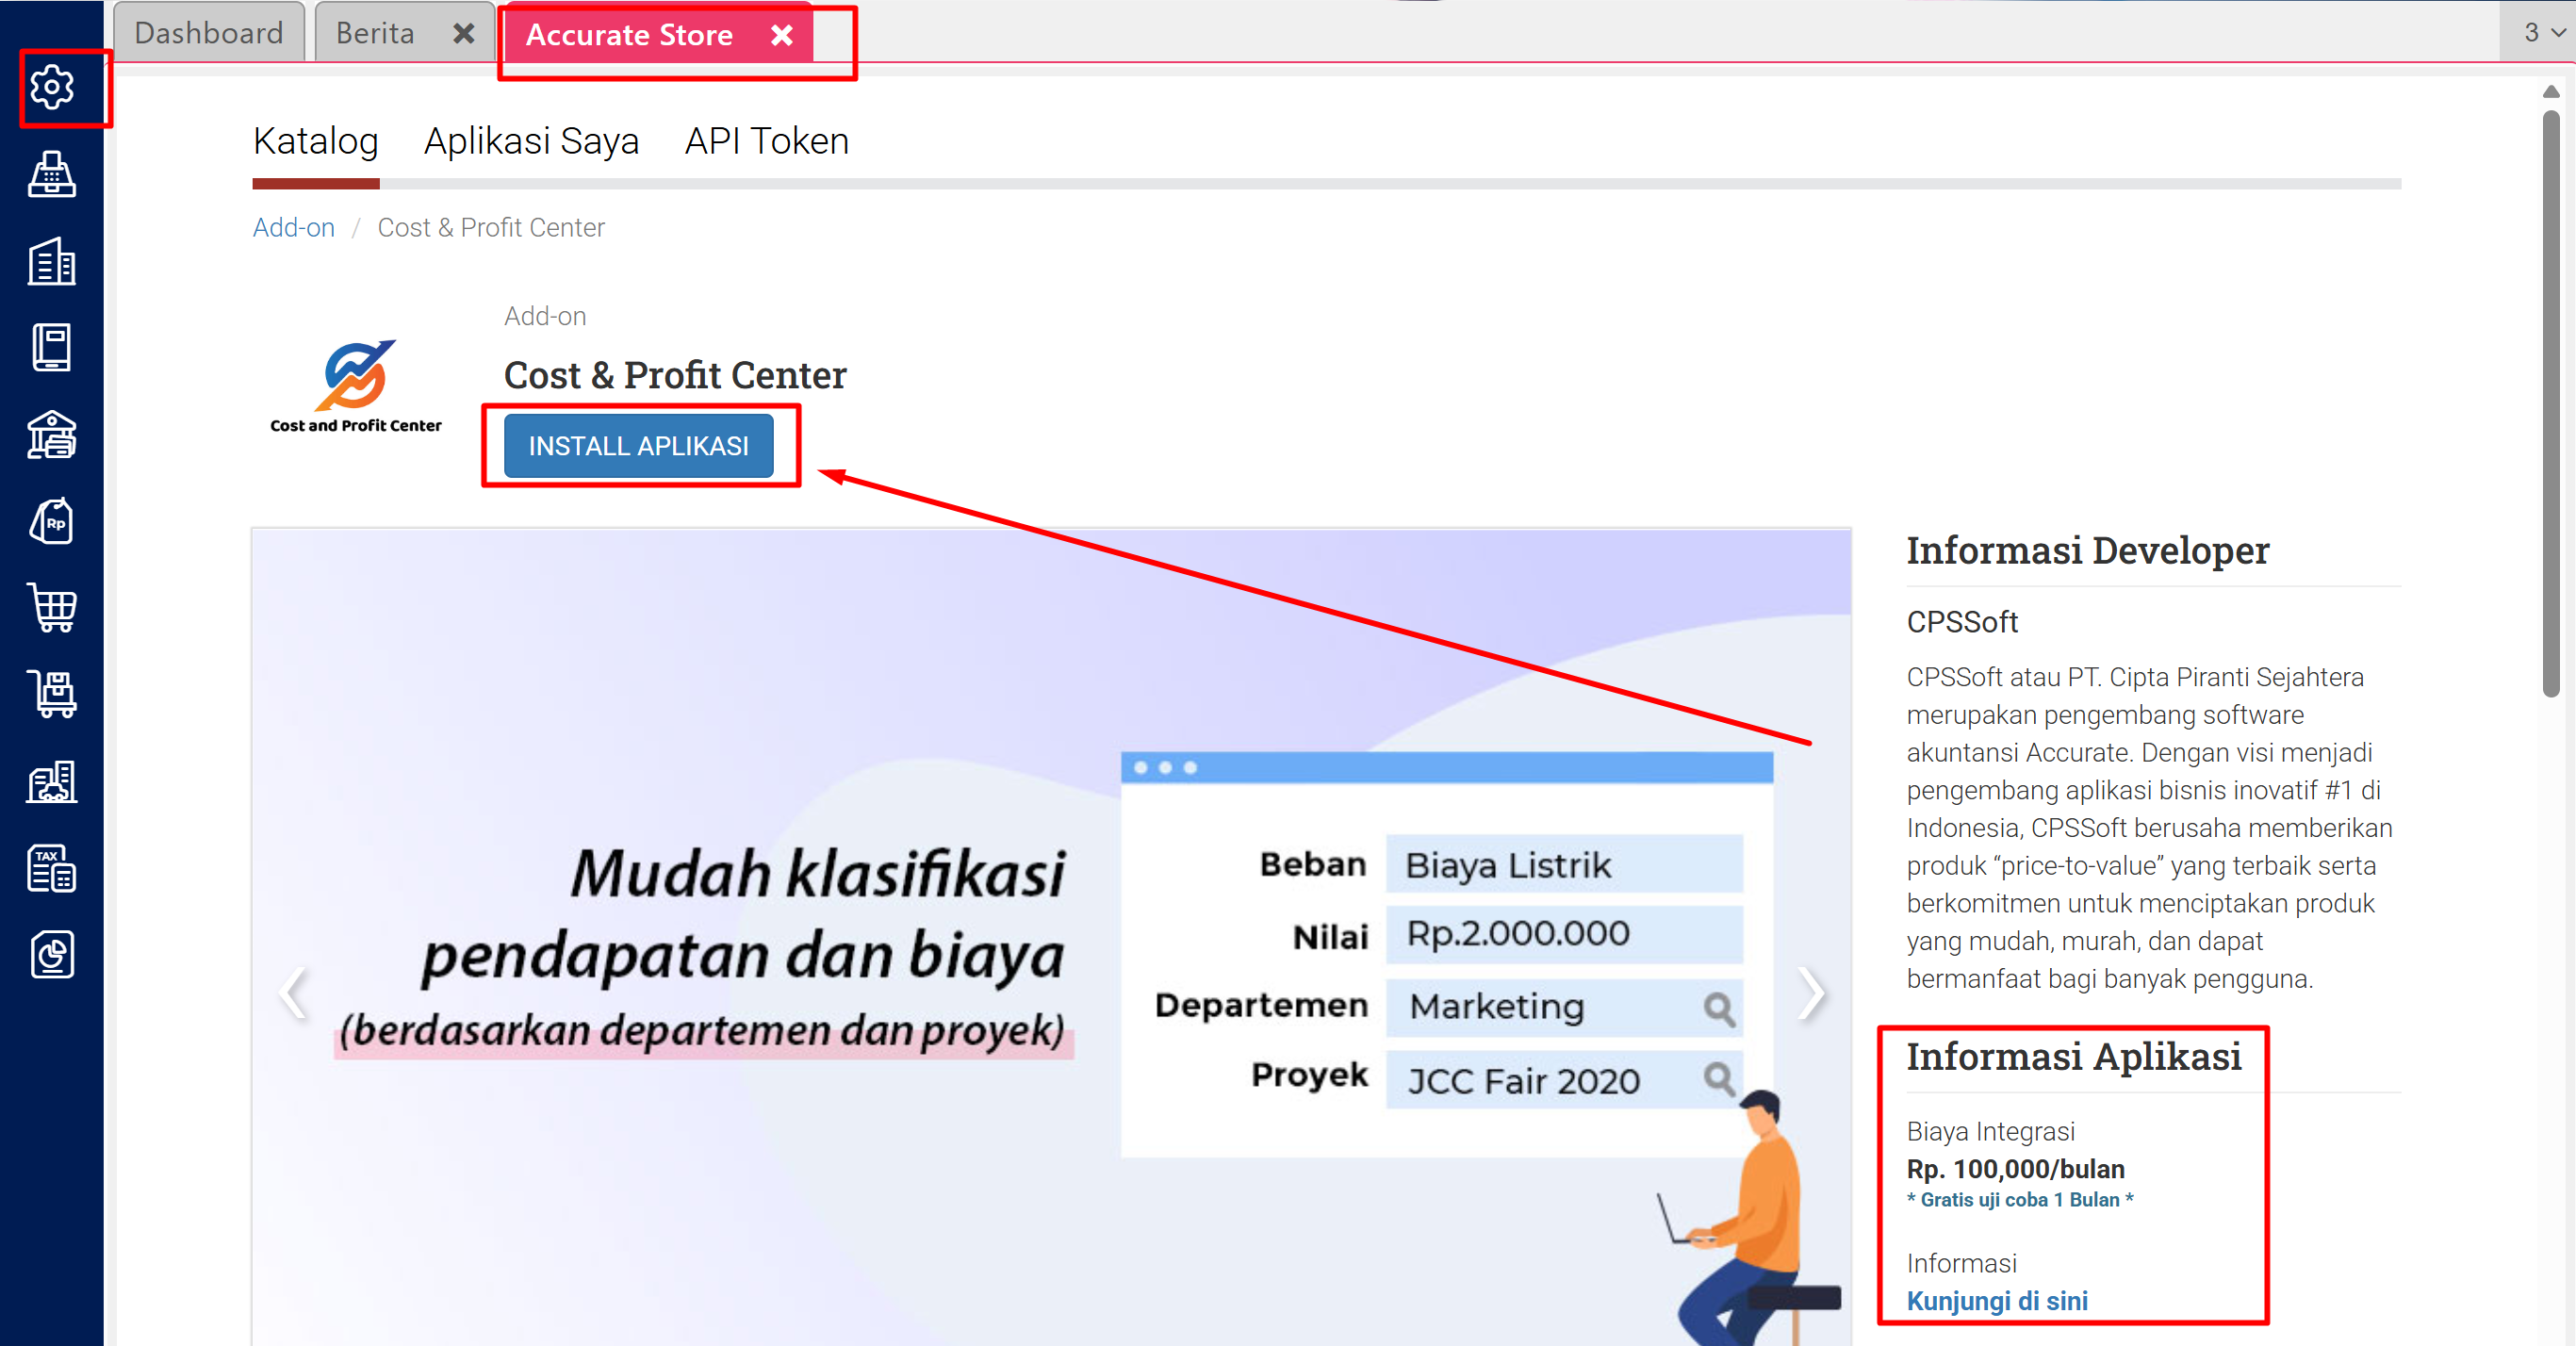Show next carousel slide with right chevron

pos(1810,993)
